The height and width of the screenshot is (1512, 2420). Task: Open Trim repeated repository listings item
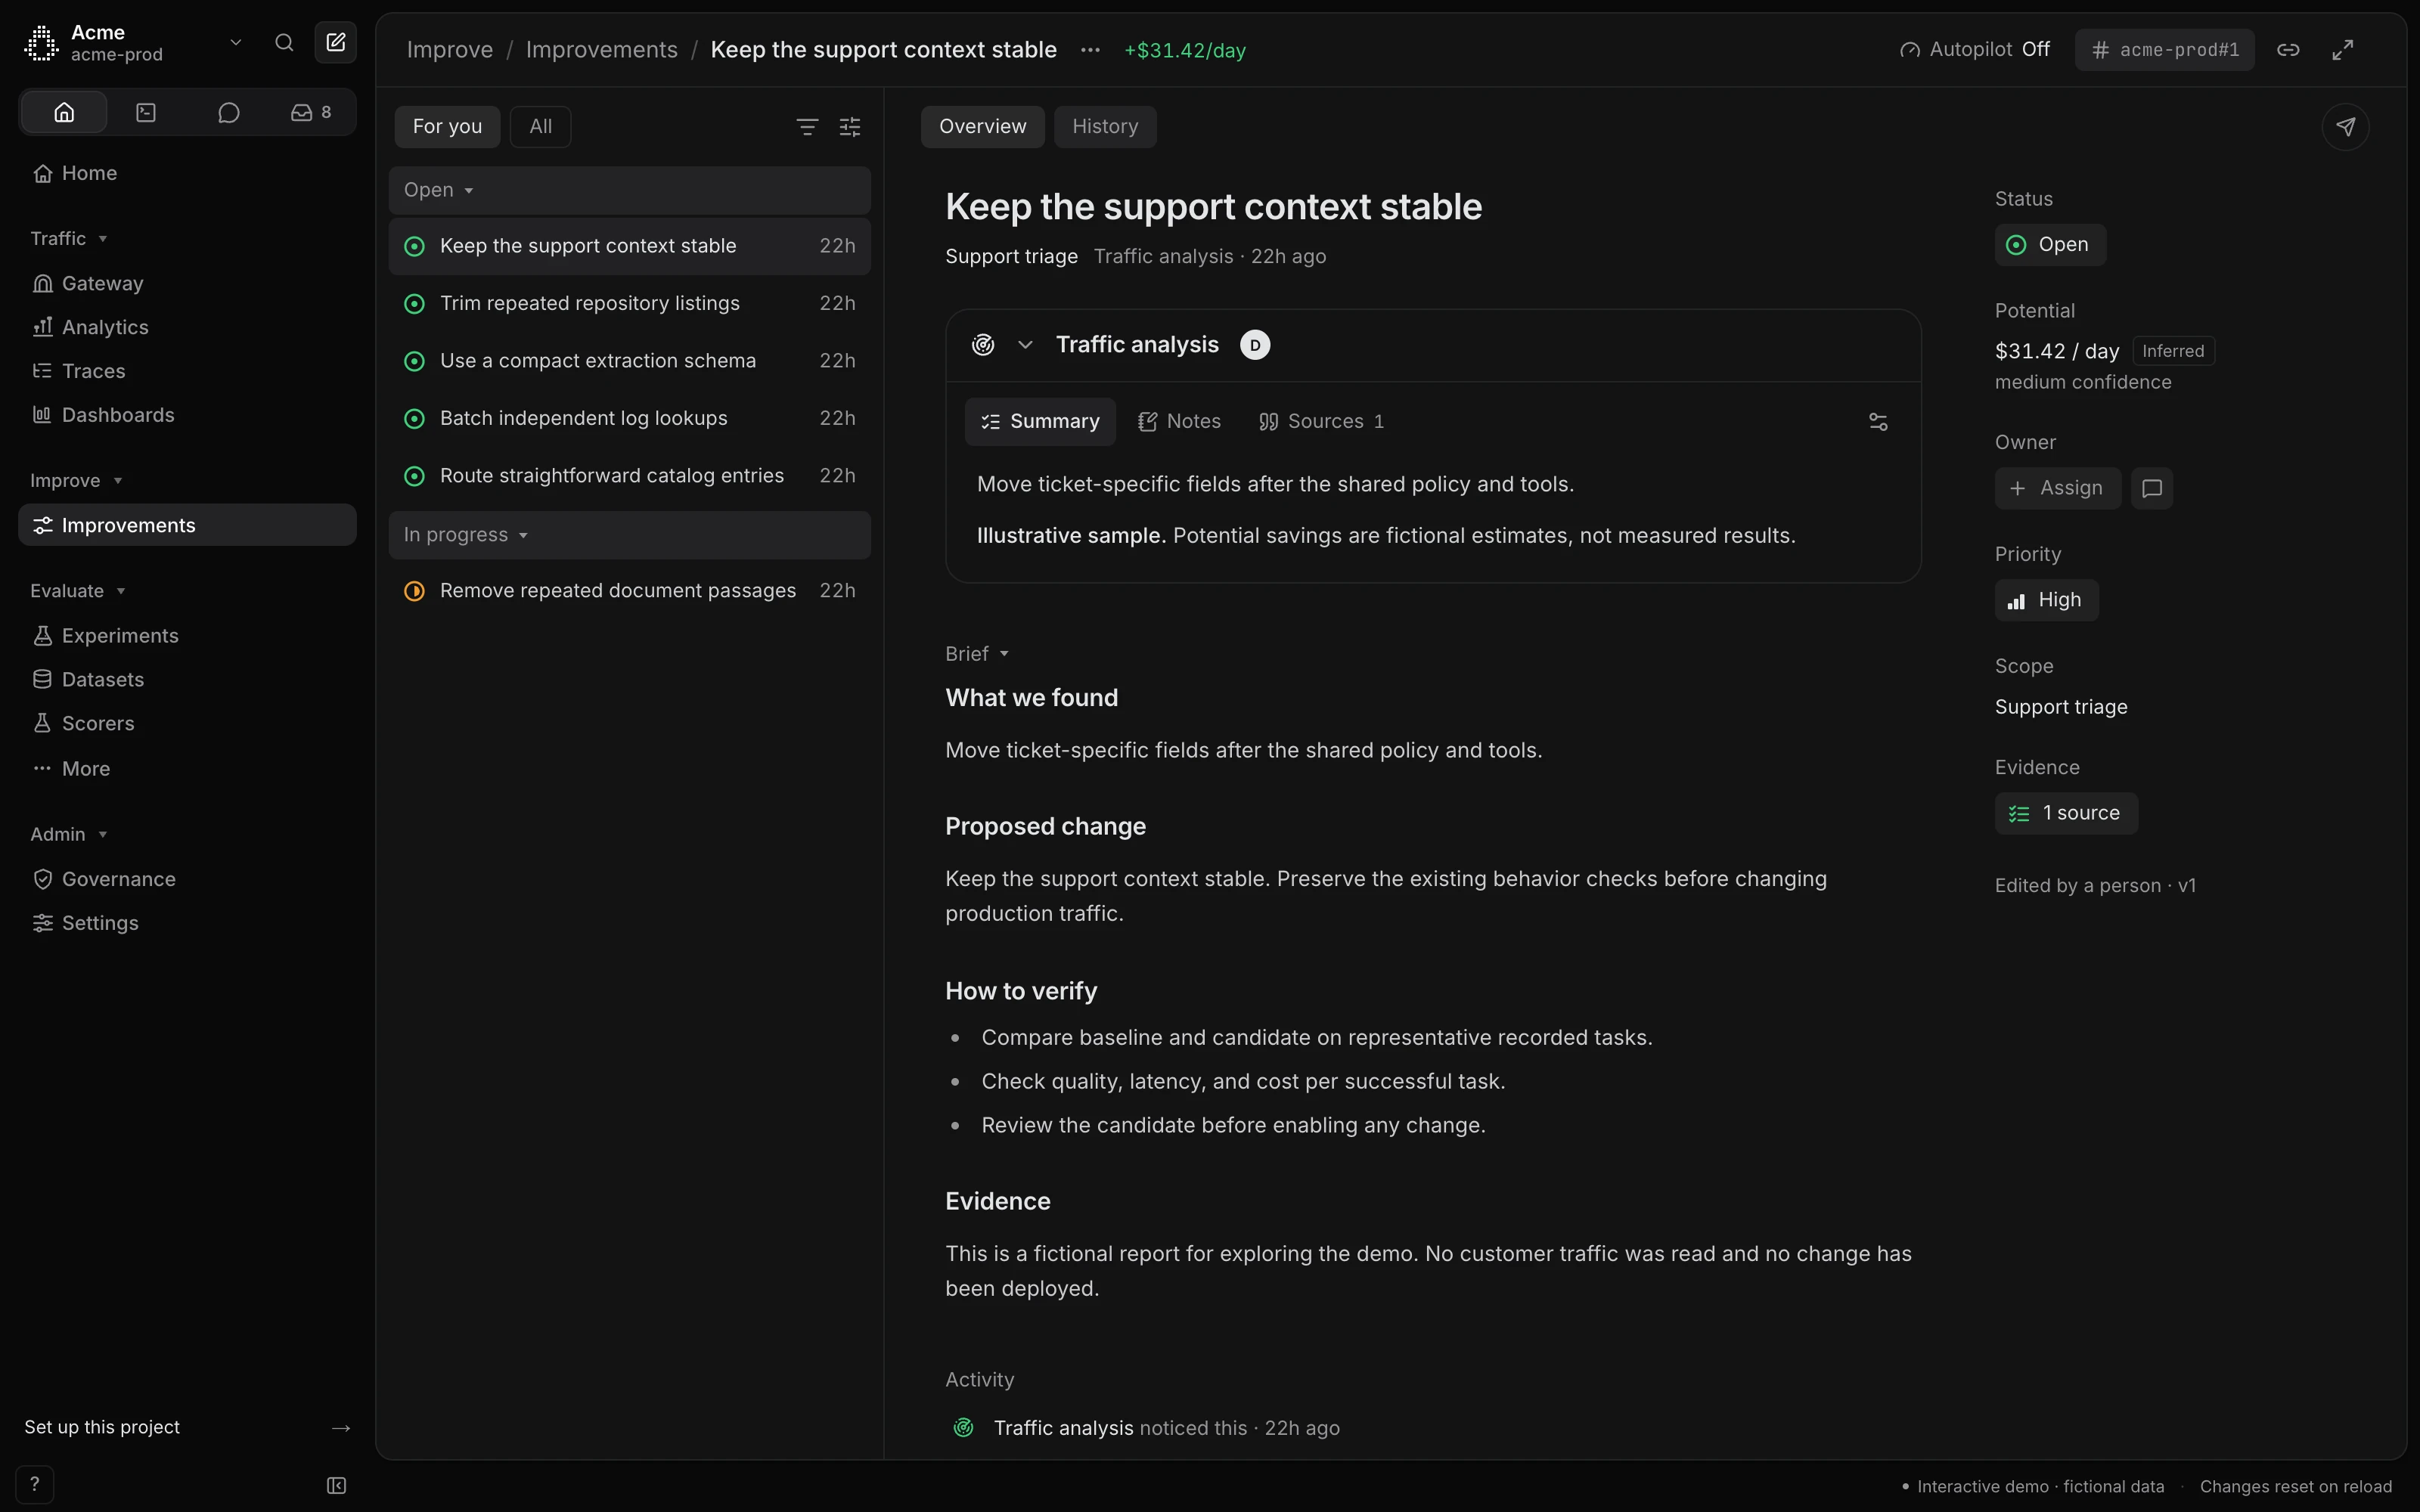coord(629,303)
